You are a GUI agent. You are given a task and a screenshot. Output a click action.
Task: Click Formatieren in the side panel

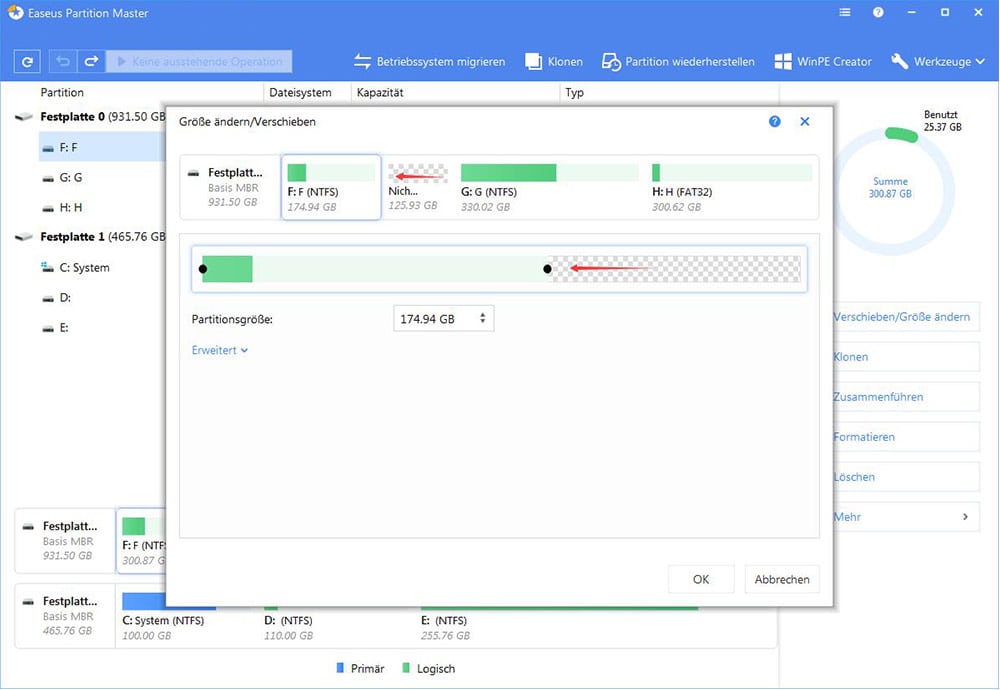pos(906,437)
